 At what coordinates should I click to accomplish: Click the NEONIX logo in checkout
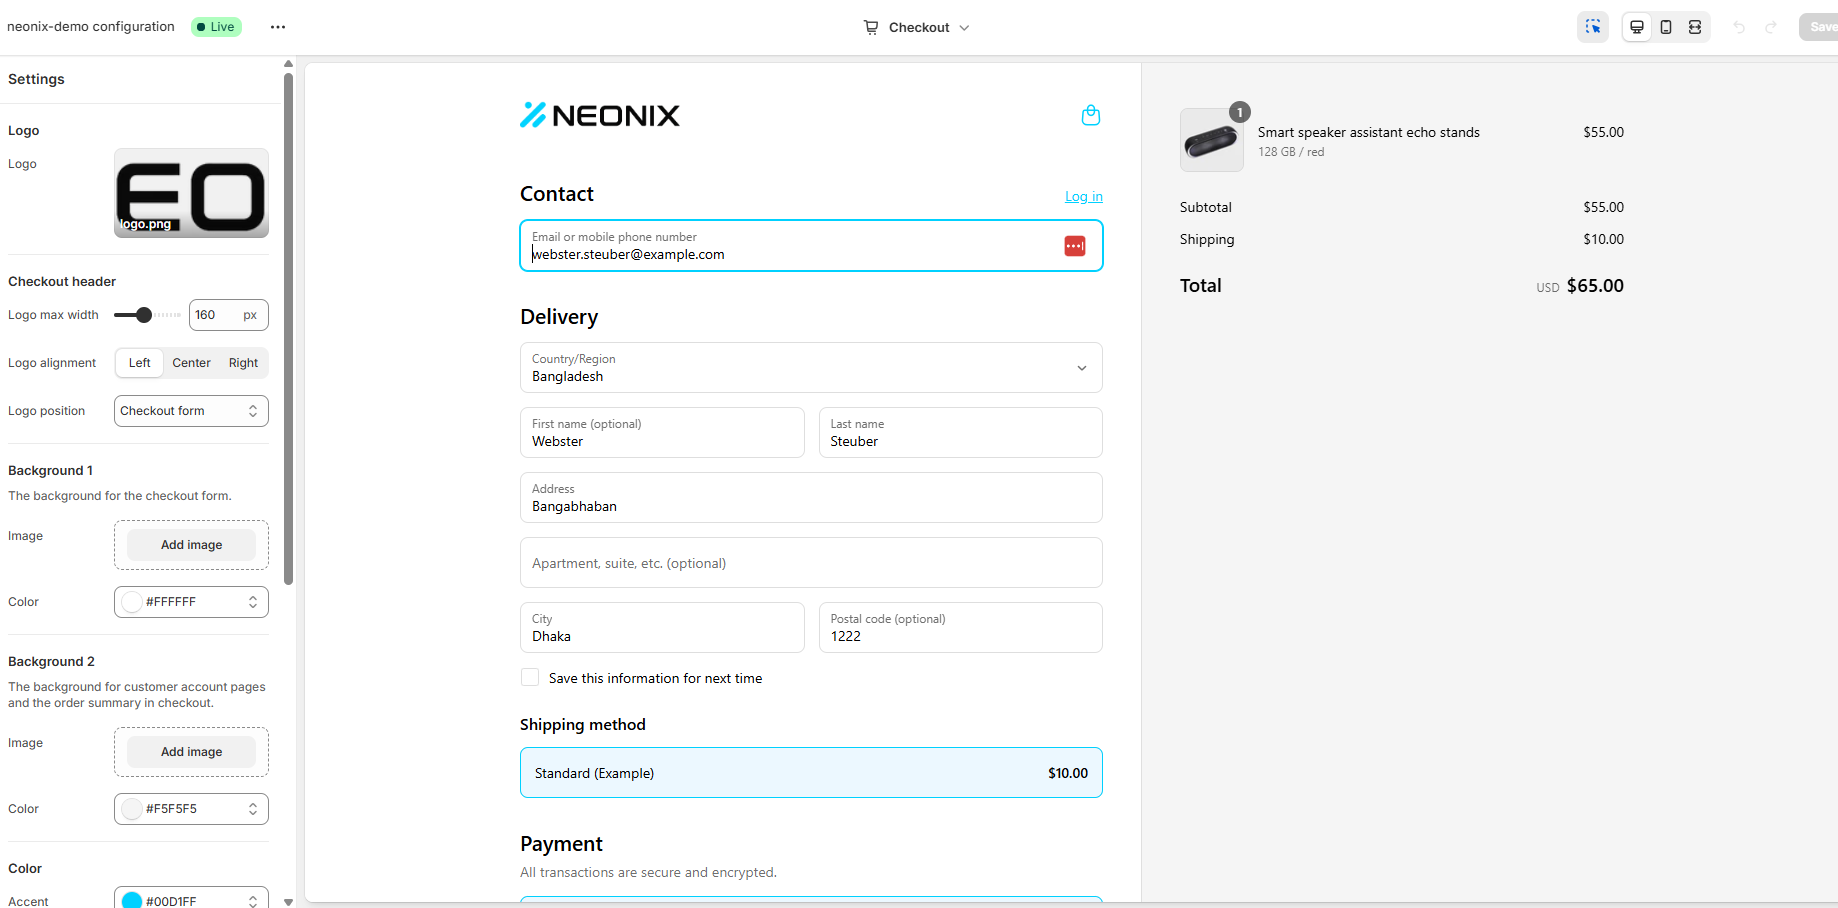coord(600,116)
